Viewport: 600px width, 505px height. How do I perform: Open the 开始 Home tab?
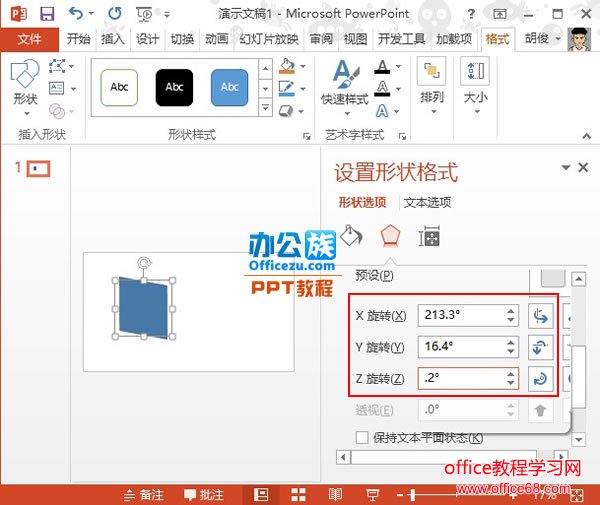(78, 39)
